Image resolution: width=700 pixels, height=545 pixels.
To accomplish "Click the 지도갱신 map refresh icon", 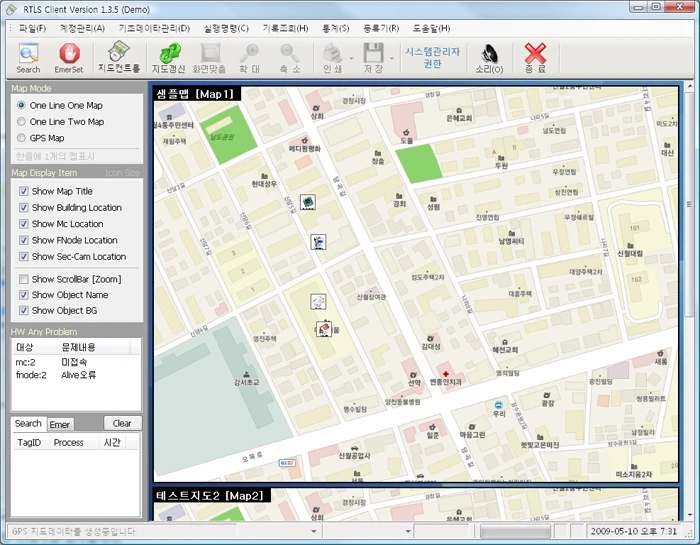I will click(168, 58).
